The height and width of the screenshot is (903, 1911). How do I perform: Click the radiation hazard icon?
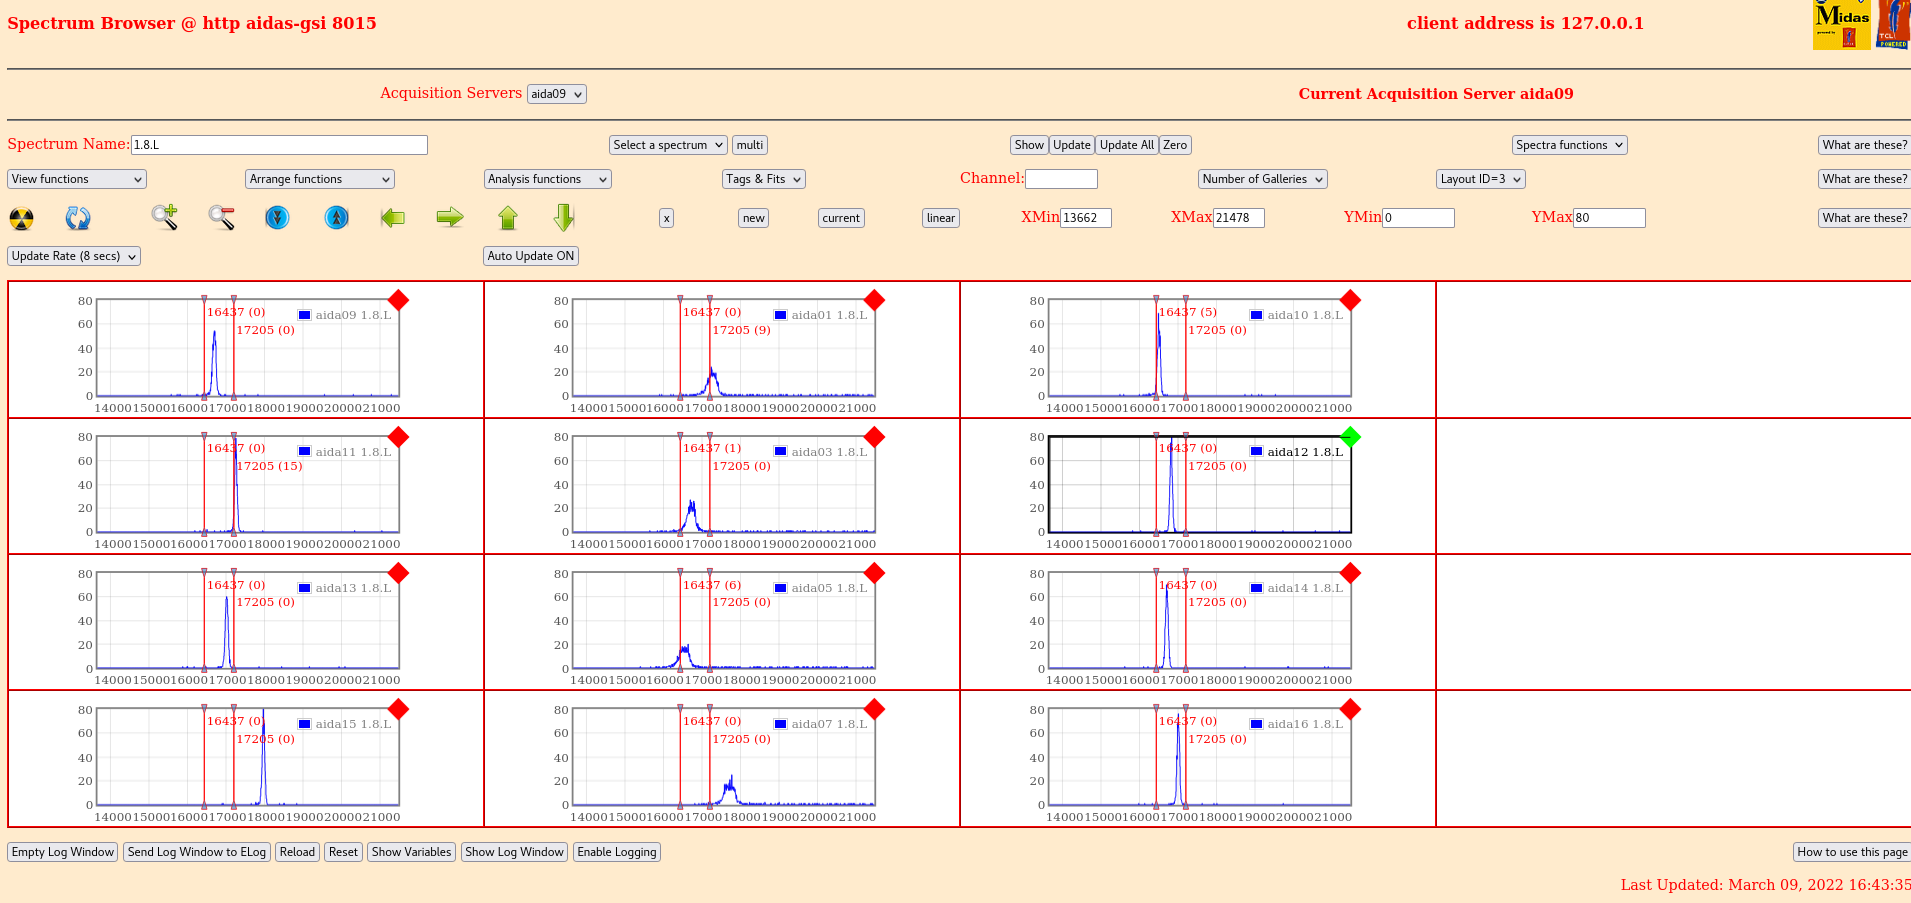pos(21,218)
